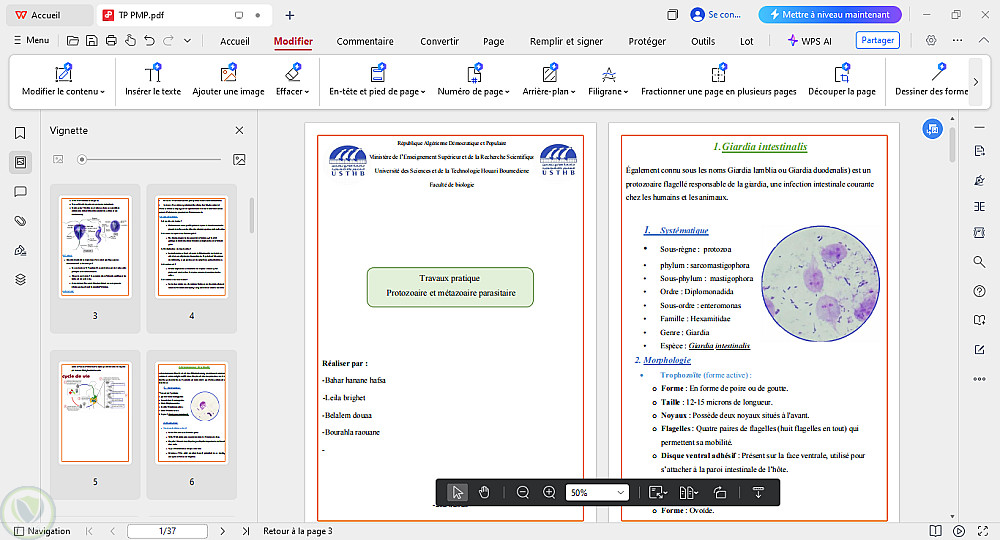Click Retour à la page 3 link

pyautogui.click(x=298, y=530)
